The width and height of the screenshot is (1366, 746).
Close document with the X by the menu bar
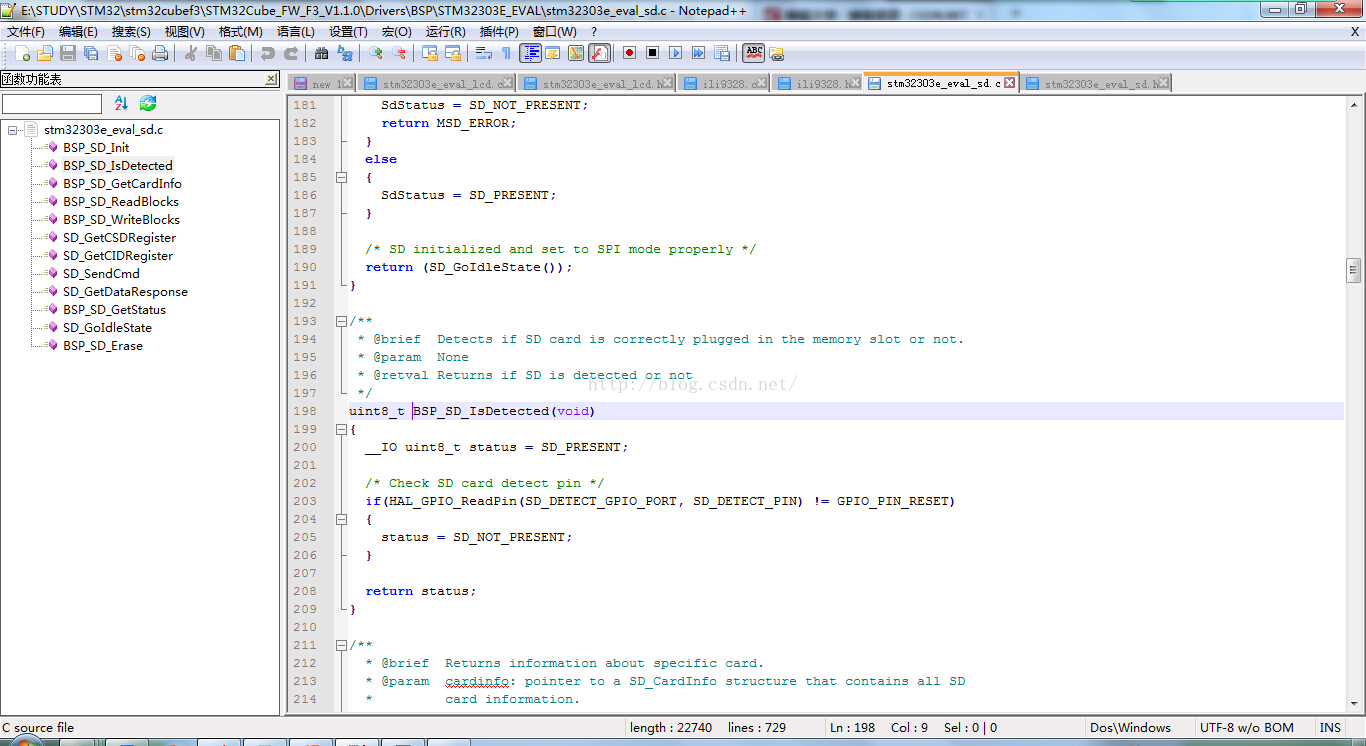tap(1354, 32)
